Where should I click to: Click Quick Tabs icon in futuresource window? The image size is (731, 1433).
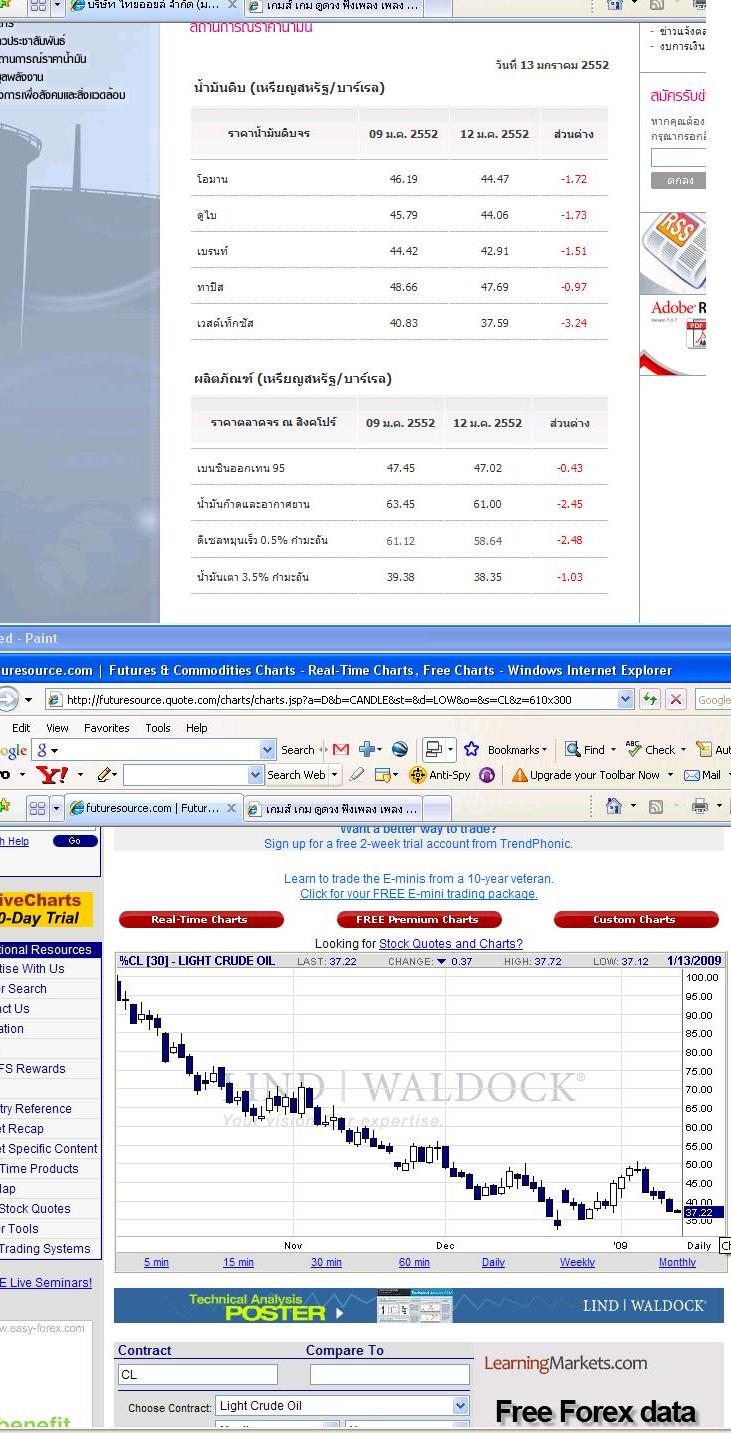(x=37, y=807)
